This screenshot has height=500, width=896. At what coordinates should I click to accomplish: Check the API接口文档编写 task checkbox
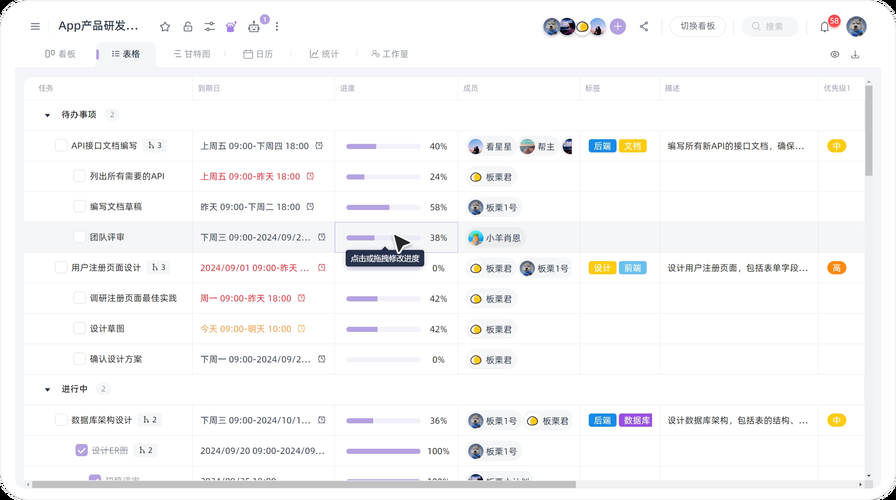pos(61,146)
